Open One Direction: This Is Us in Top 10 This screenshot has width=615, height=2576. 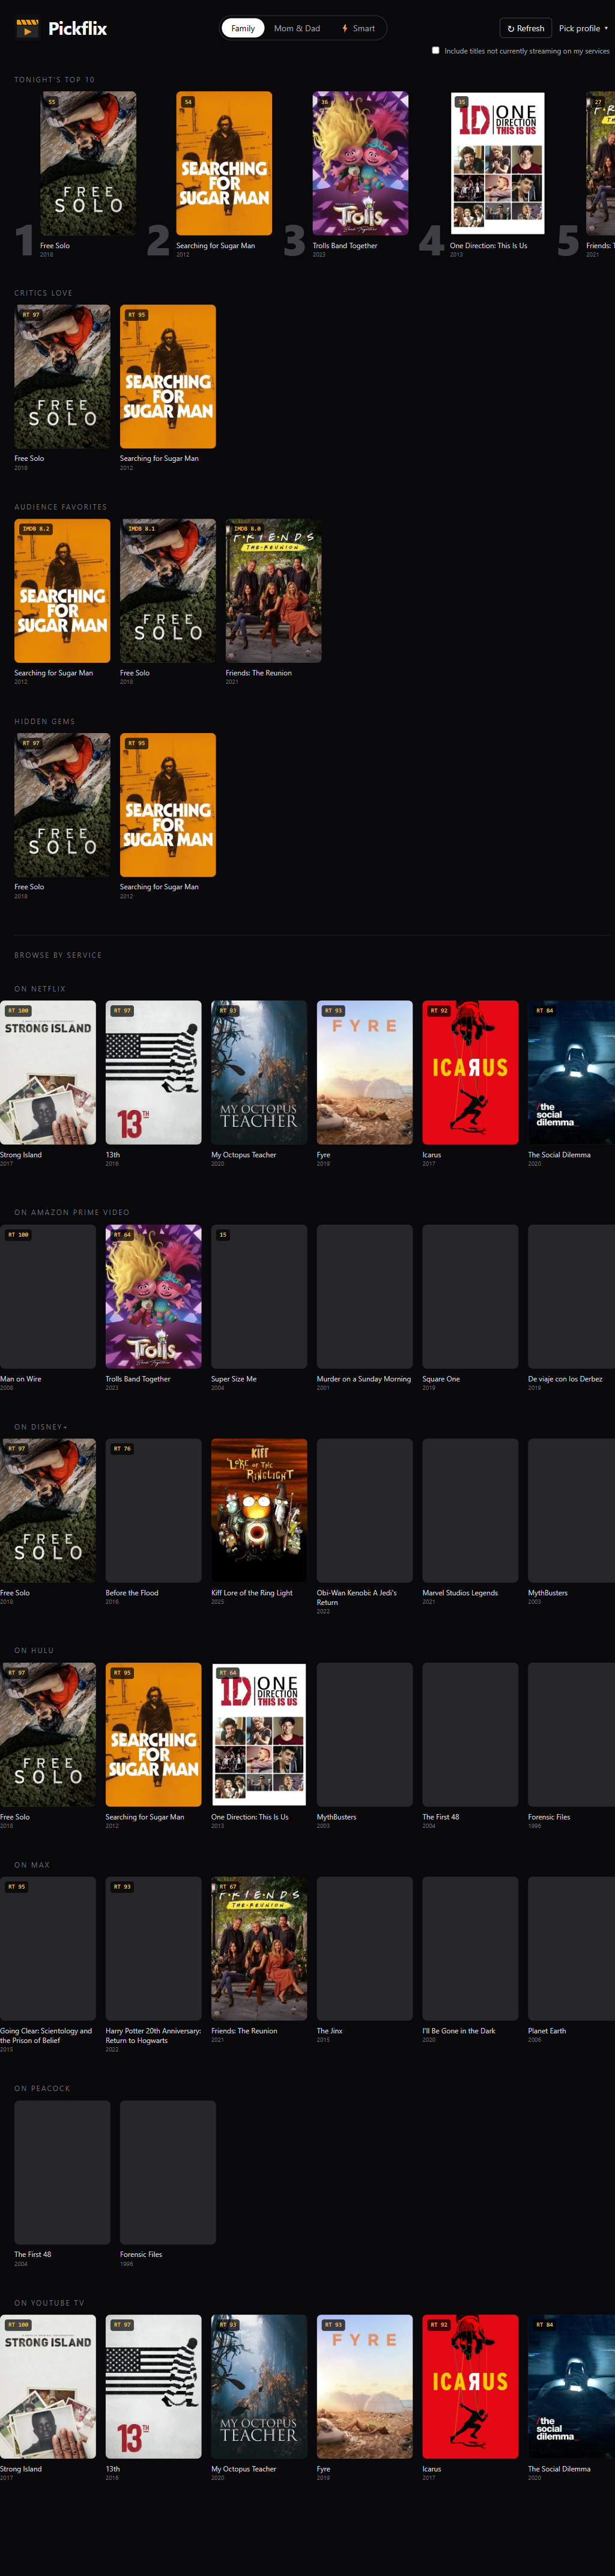tap(497, 163)
